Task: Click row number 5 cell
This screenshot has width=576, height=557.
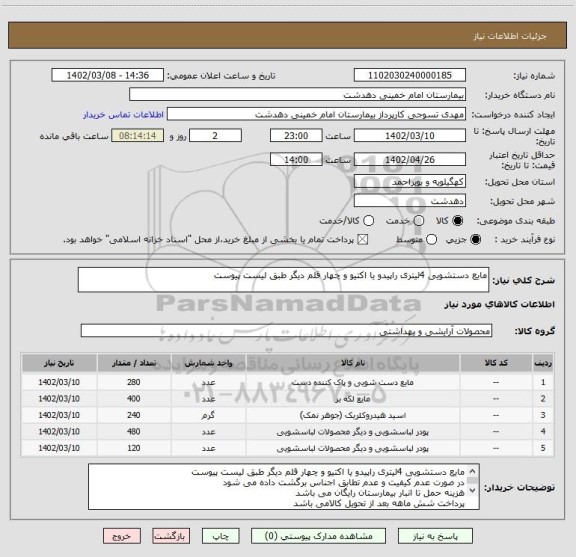Action: coord(543,448)
